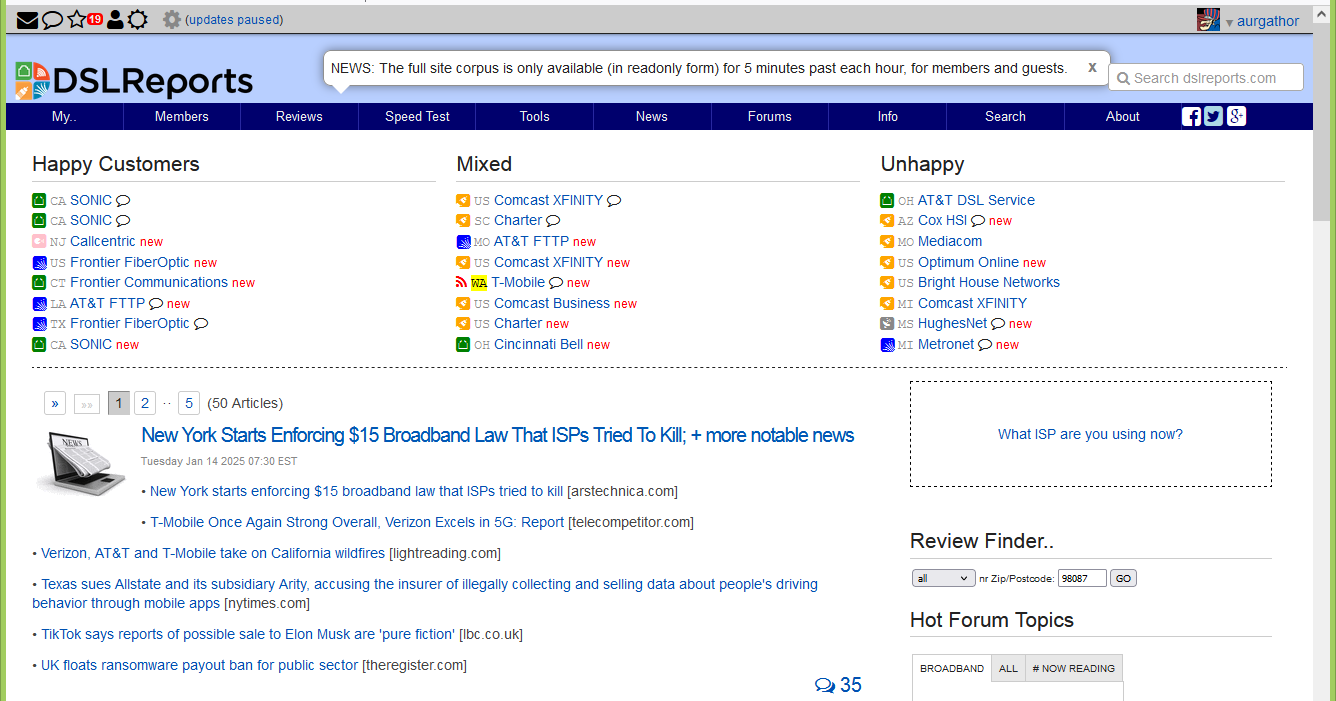This screenshot has height=701, width=1336.
Task: Open comment bubble beside TX Frontier FiberOptic
Action: click(201, 324)
